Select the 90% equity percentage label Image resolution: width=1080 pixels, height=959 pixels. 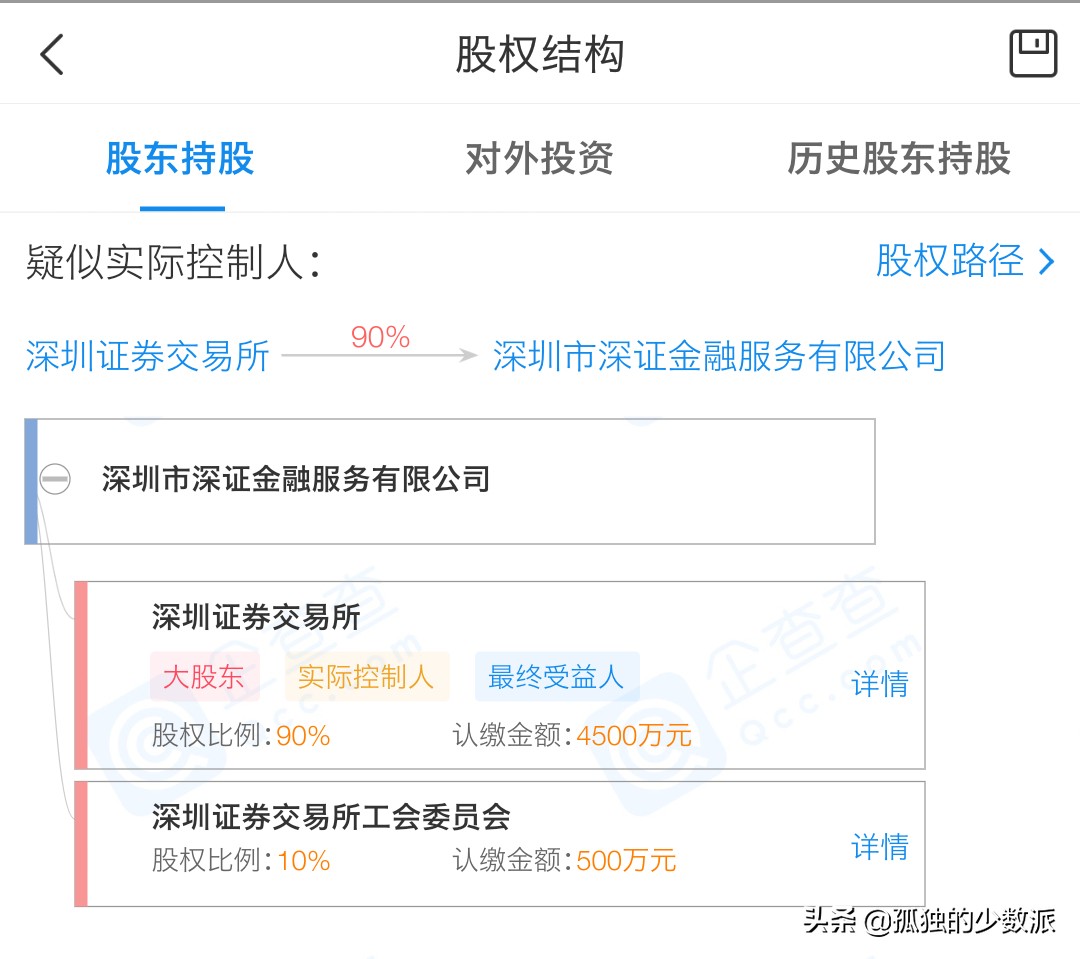(378, 337)
